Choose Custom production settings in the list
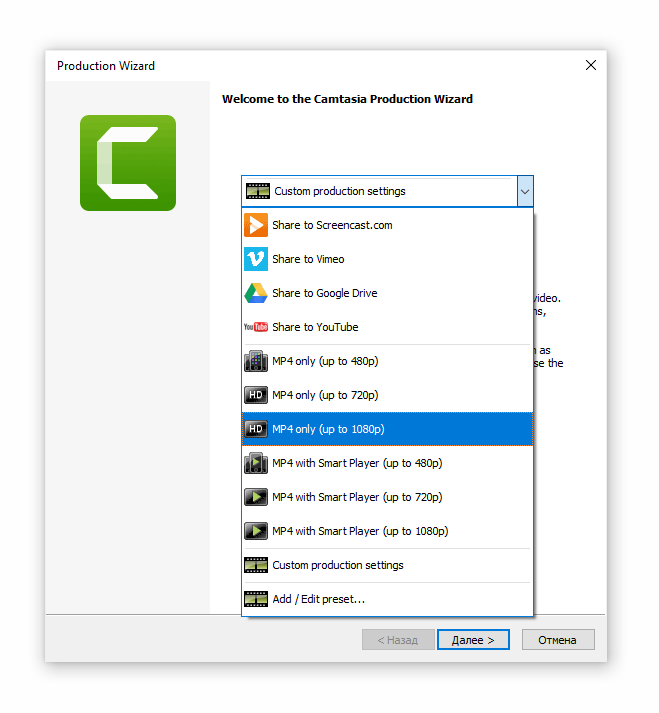Image resolution: width=659 pixels, height=713 pixels. point(387,565)
